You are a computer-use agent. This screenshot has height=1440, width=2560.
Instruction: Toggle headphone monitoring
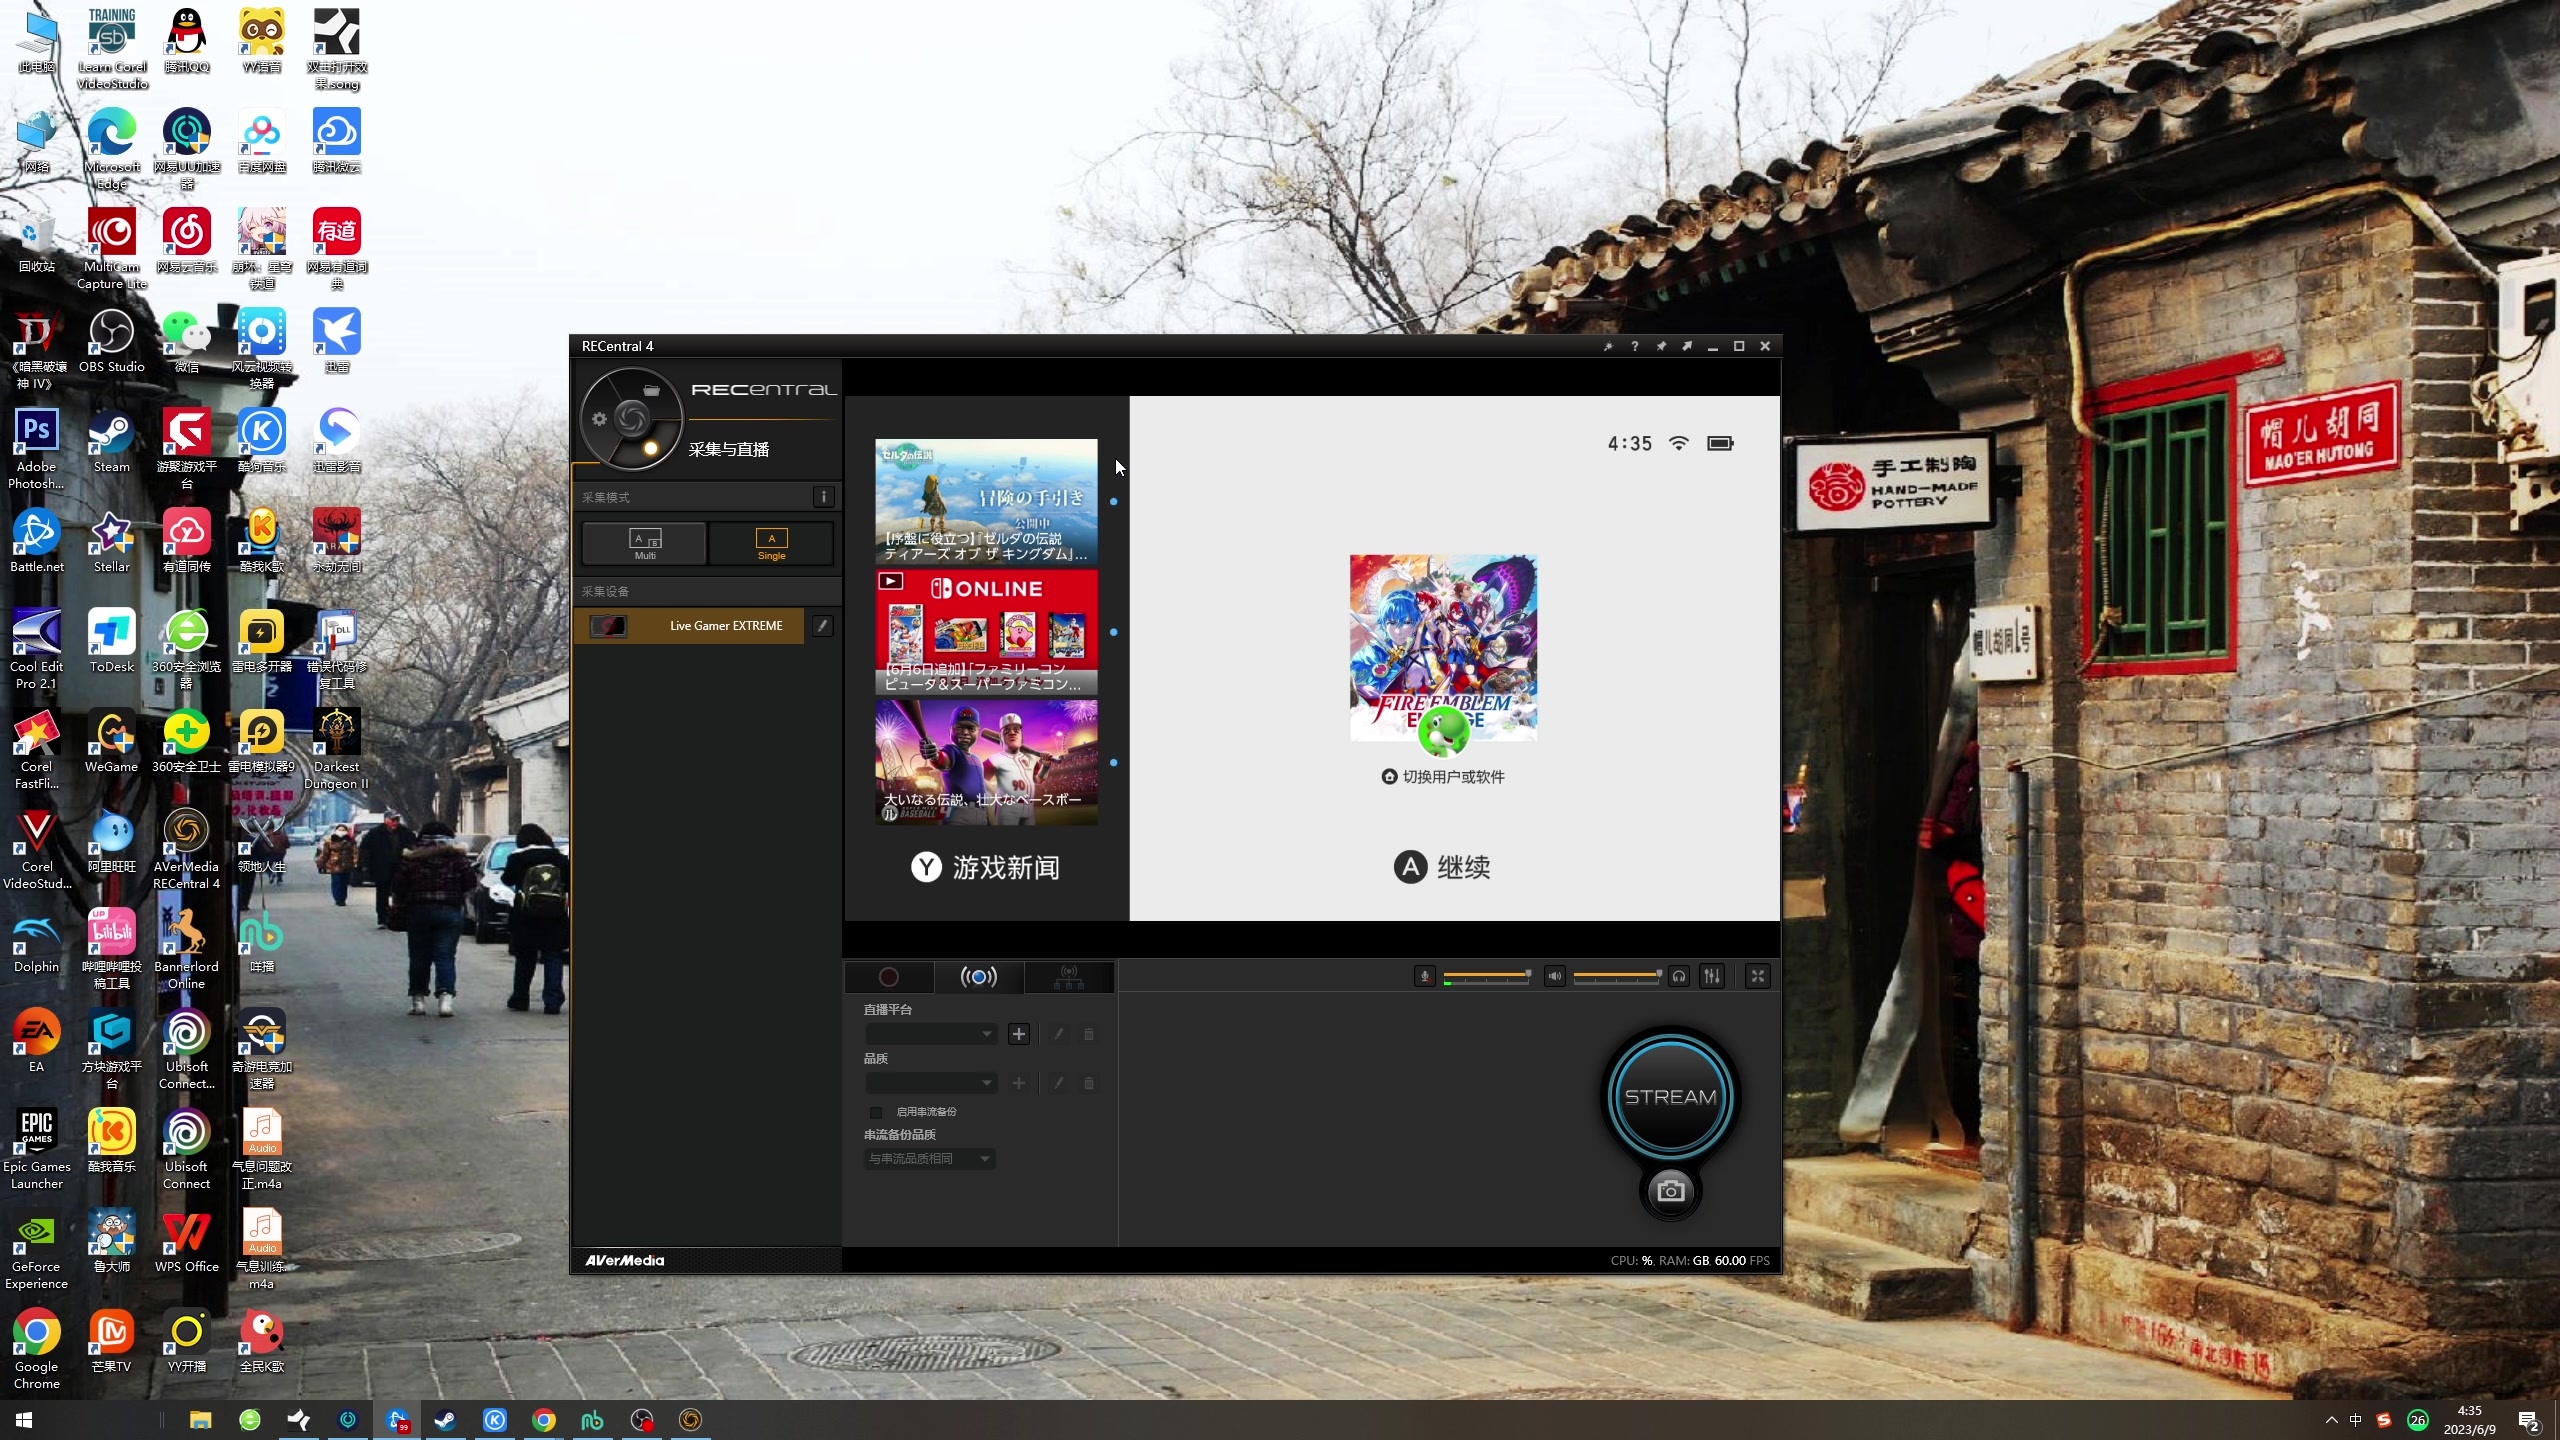click(x=1679, y=976)
